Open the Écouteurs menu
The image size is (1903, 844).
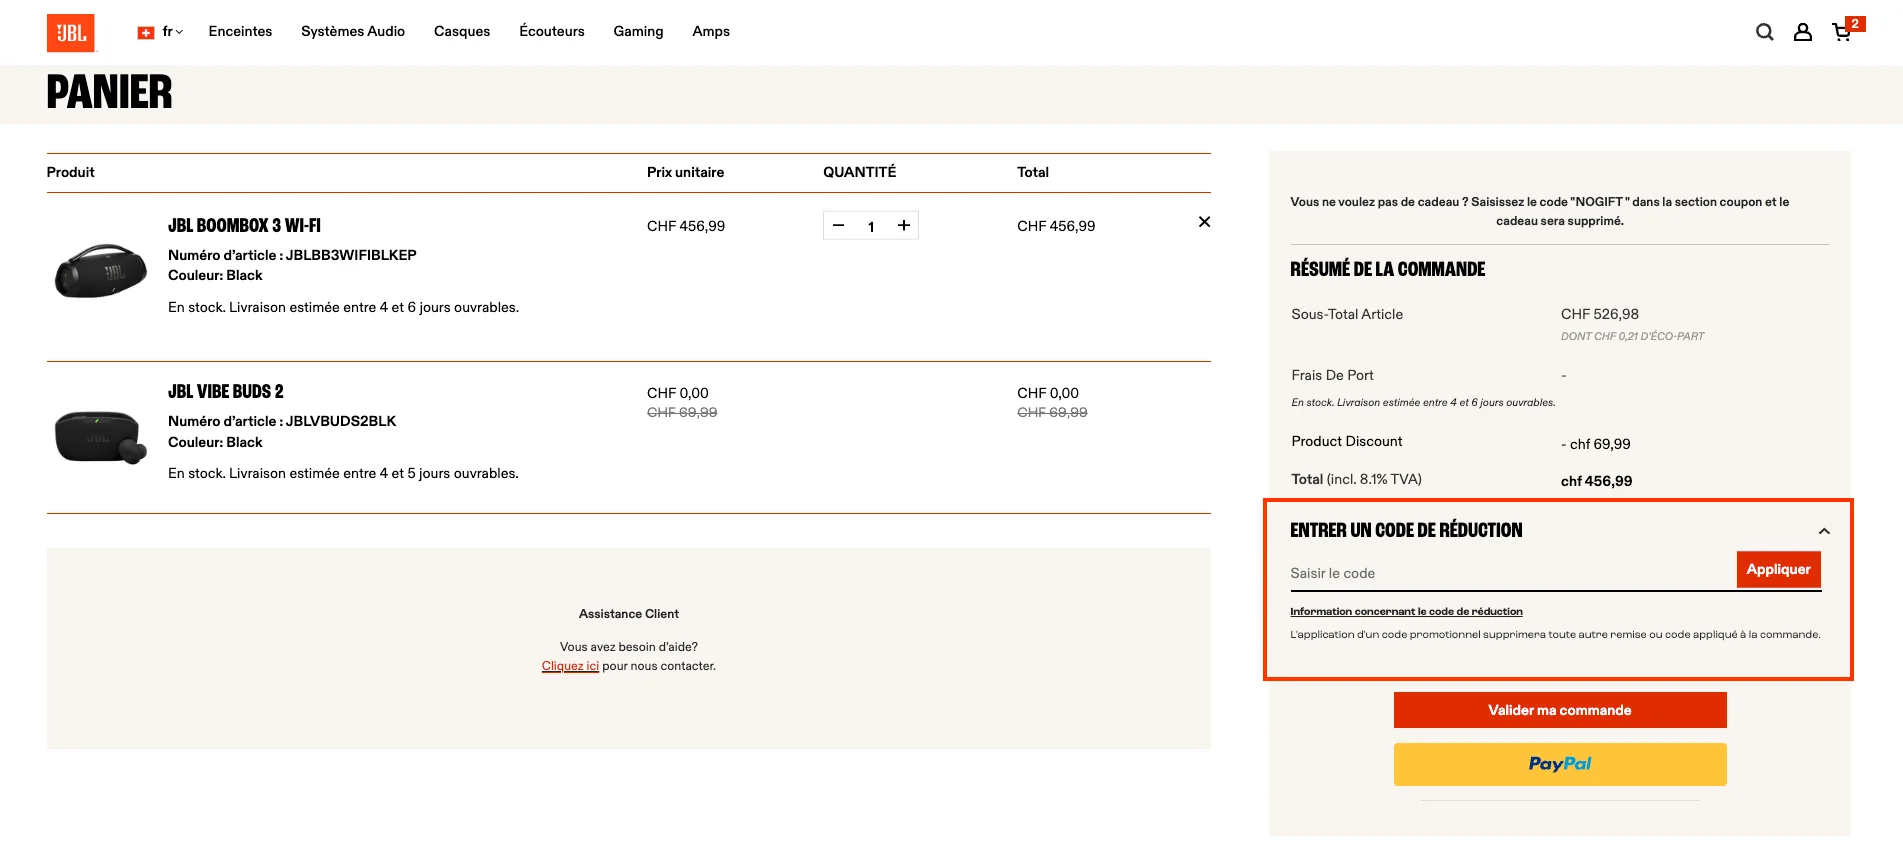pyautogui.click(x=552, y=32)
